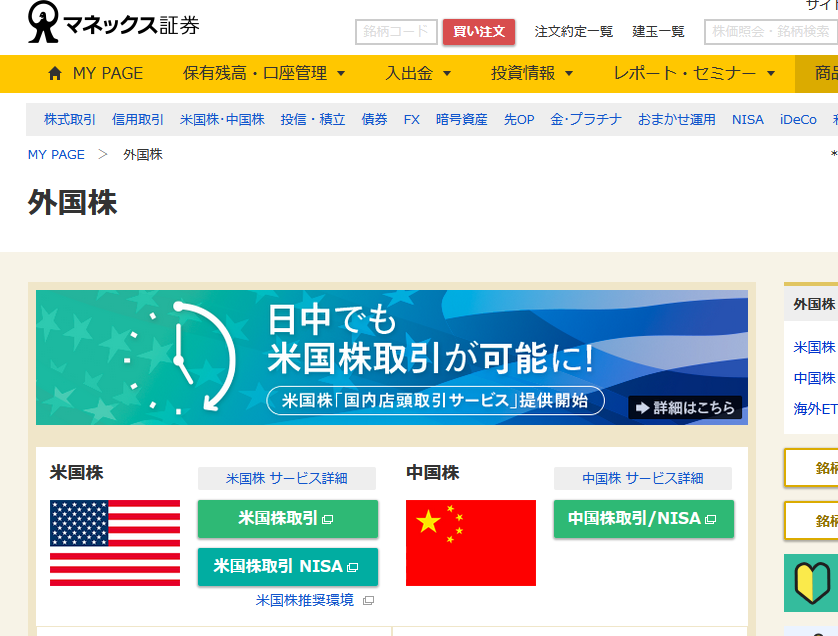The width and height of the screenshot is (838, 636).
Task: Click the 銘柄コード input field
Action: (x=396, y=32)
